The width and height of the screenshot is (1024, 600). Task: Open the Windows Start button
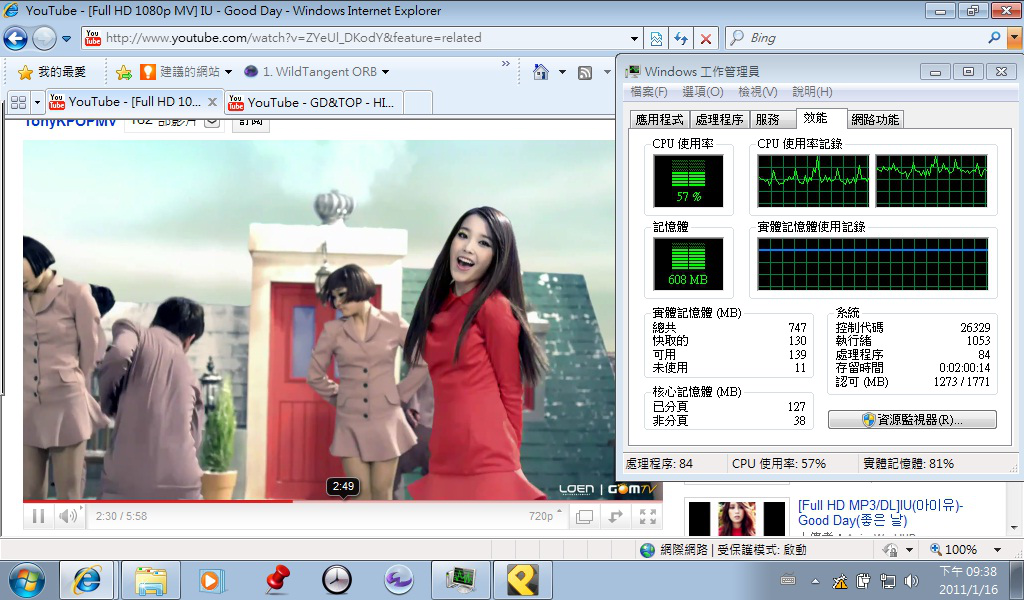pos(25,580)
